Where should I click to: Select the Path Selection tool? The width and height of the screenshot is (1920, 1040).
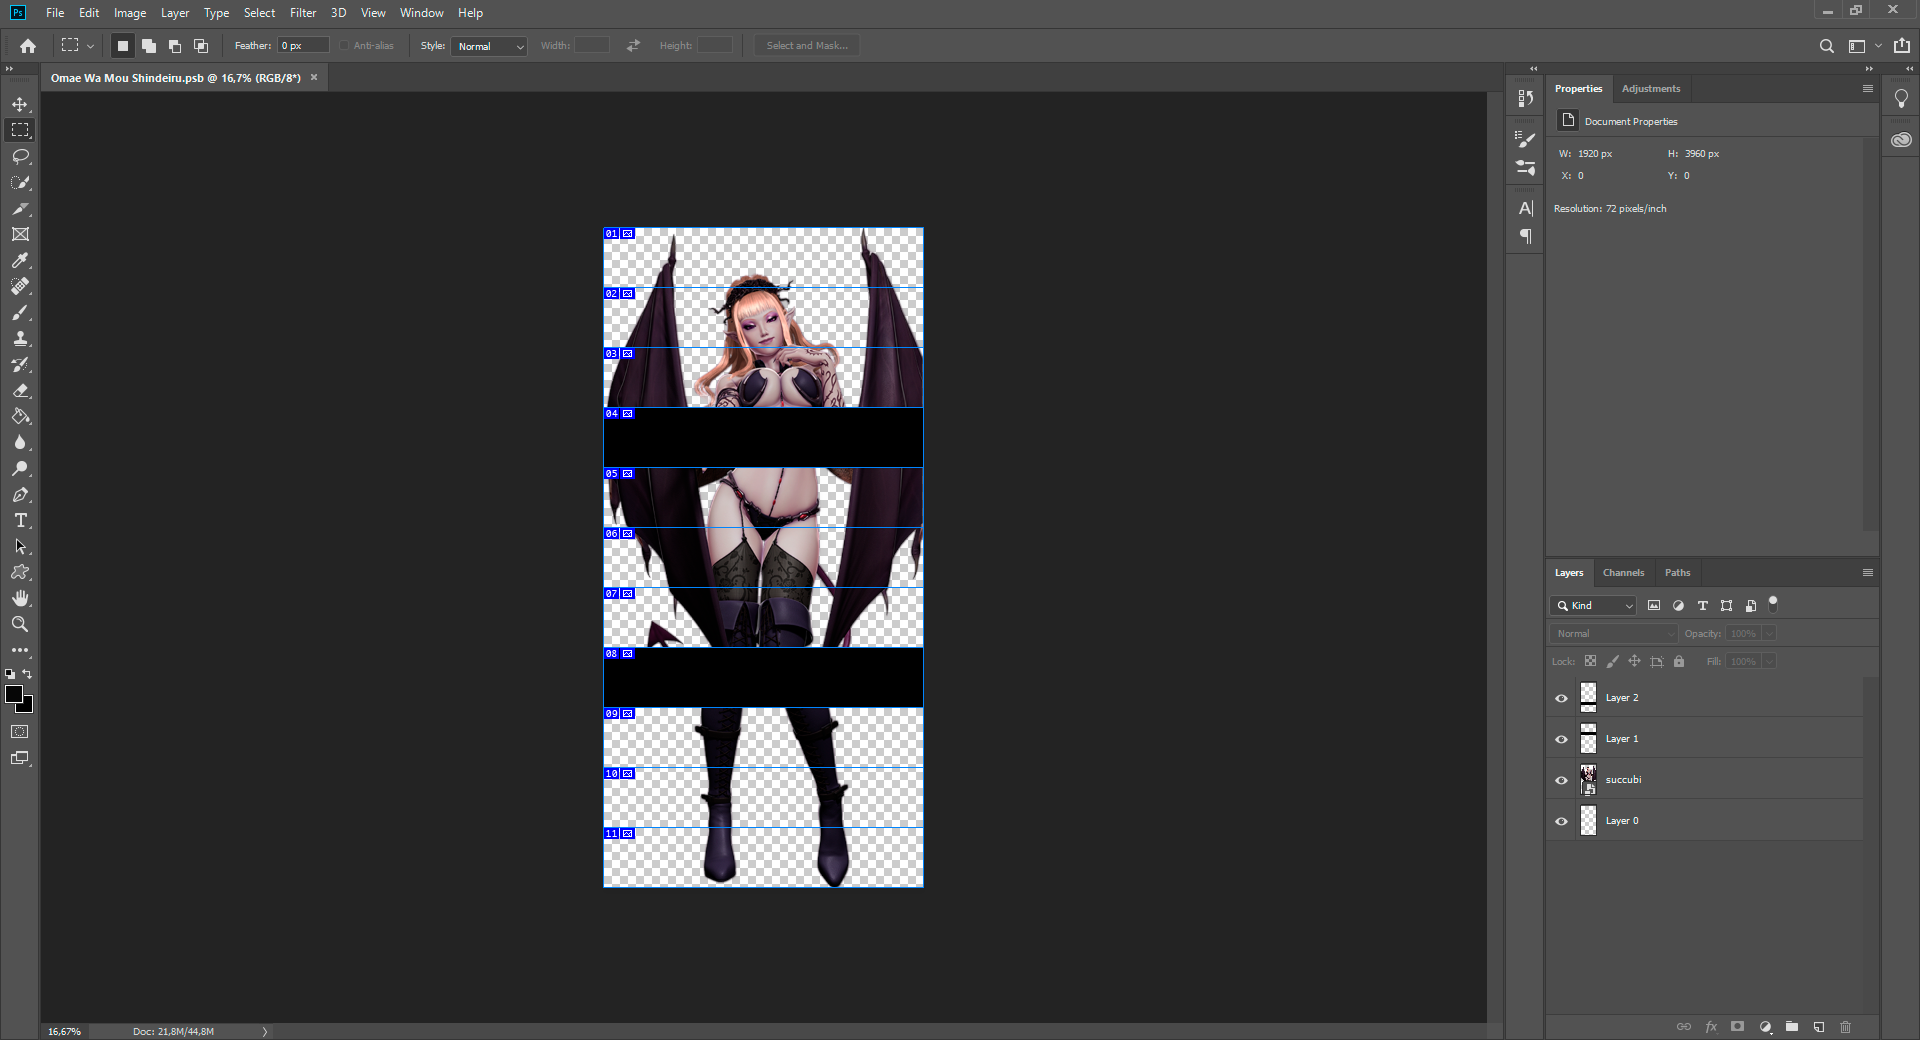tap(20, 546)
